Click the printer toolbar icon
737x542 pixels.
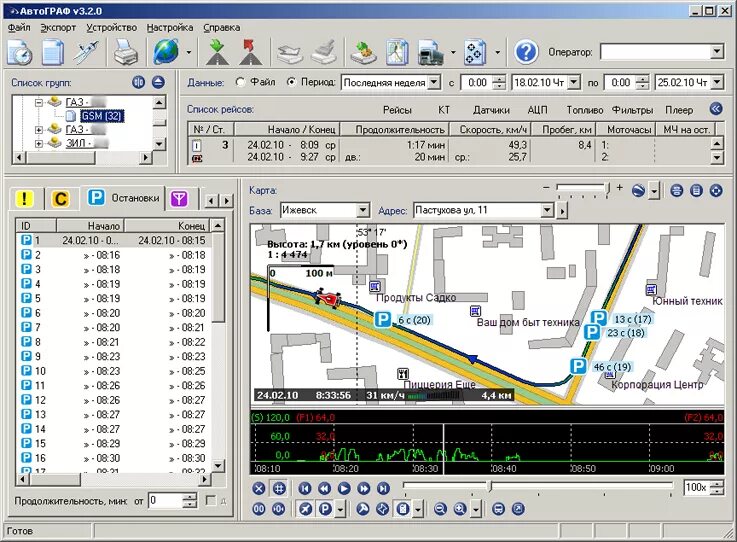(125, 52)
